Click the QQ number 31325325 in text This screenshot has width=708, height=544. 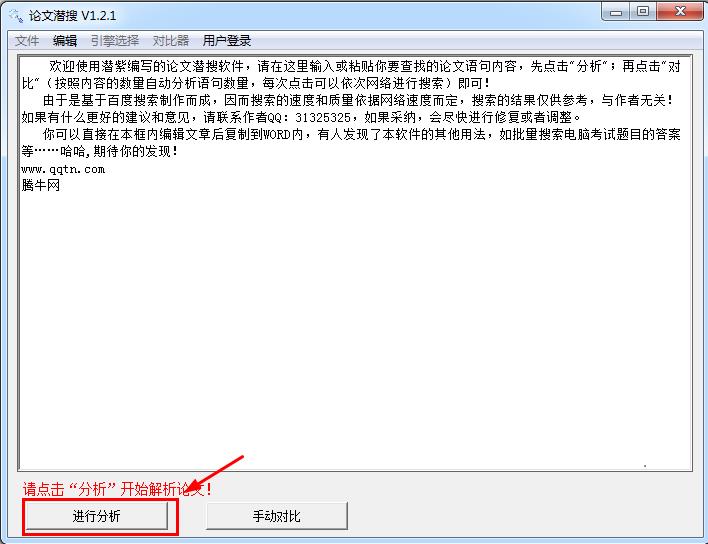click(323, 117)
